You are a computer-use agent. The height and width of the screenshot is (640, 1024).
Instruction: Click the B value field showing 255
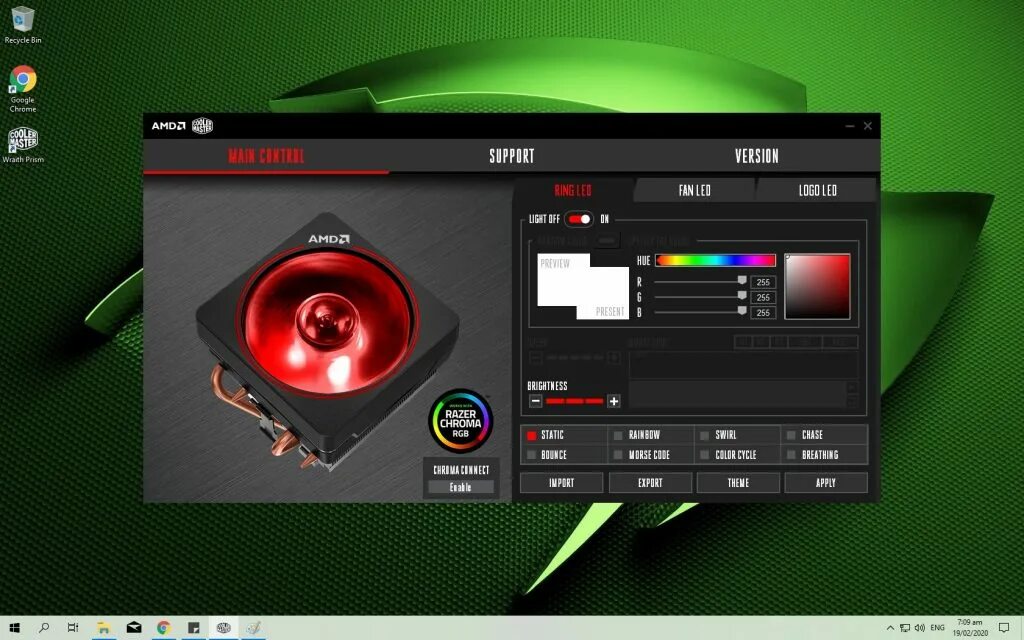tap(763, 313)
